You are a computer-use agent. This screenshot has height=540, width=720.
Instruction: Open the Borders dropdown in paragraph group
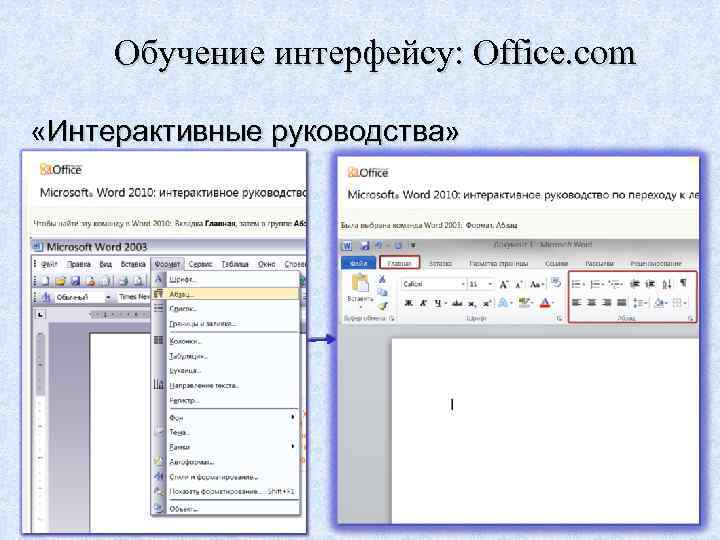(679, 303)
